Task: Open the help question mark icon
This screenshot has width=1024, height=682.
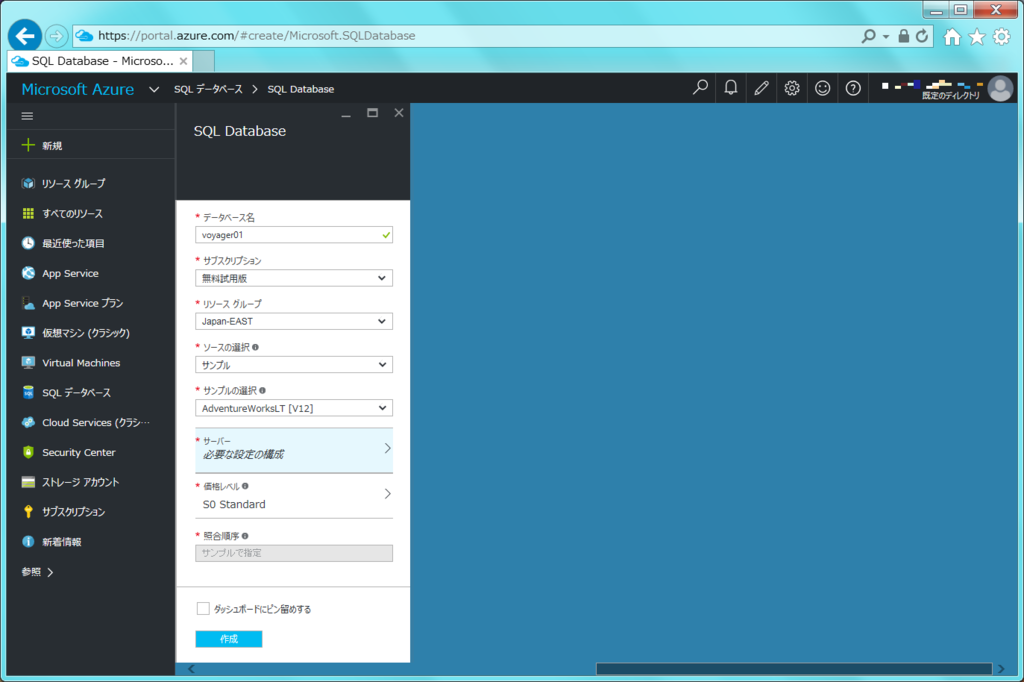Action: point(853,88)
